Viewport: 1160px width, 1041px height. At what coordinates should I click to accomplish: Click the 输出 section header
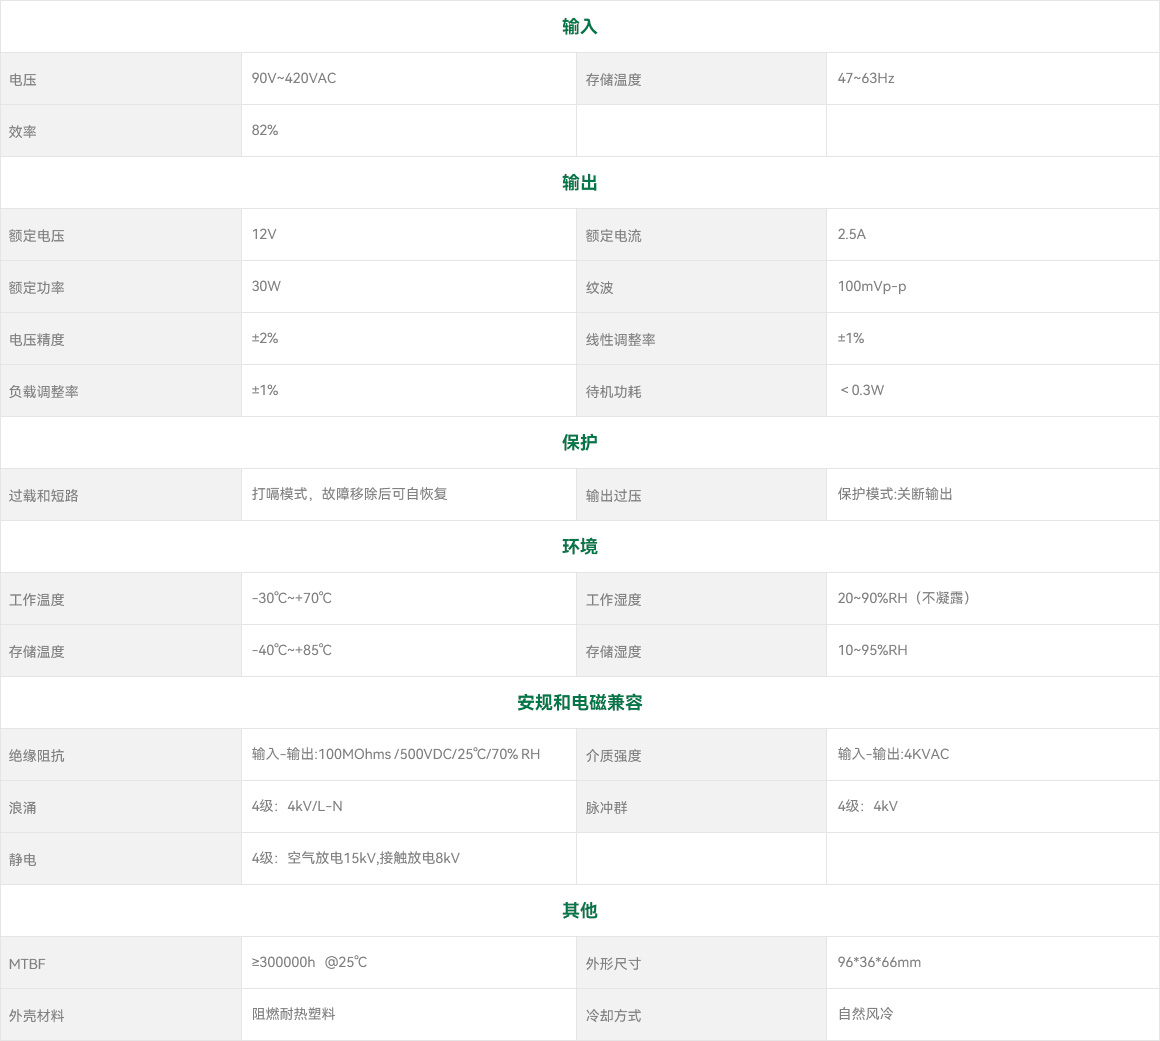579,183
